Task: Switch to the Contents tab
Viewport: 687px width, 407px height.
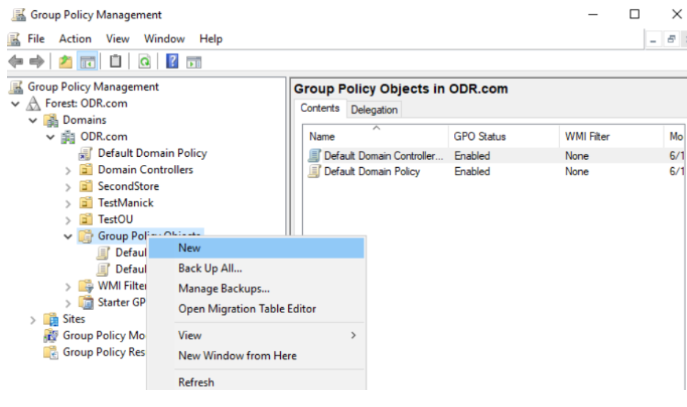Action: [320, 108]
